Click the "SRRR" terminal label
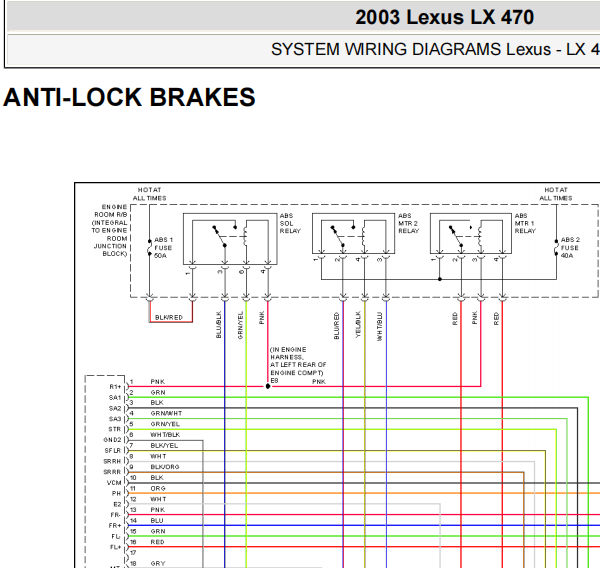 112,472
